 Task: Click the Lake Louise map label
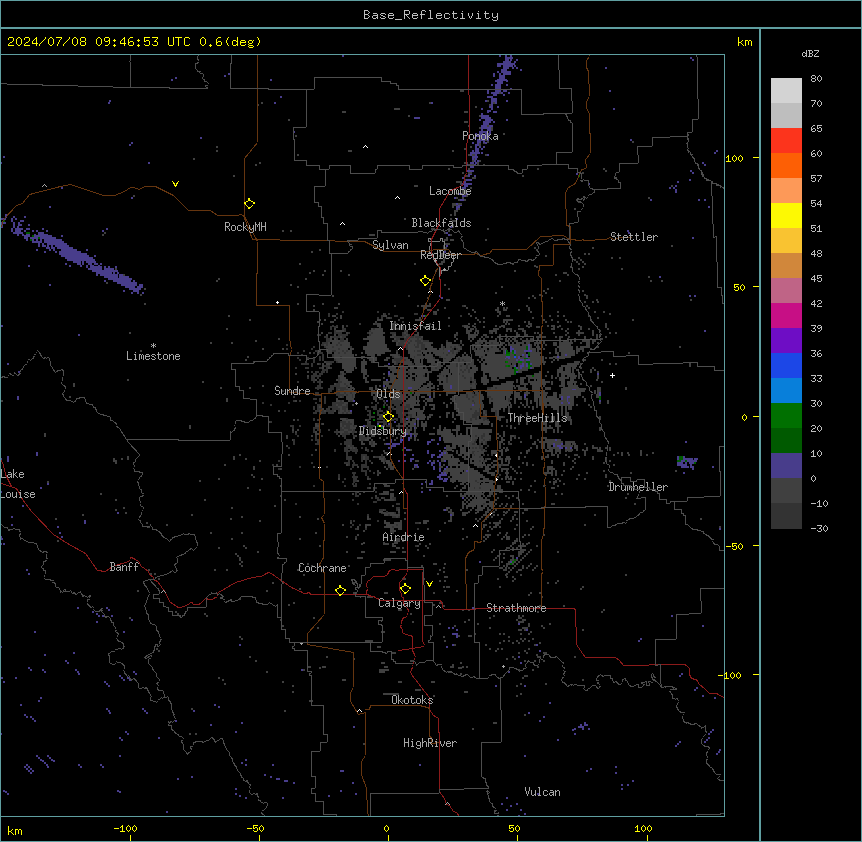point(18,484)
